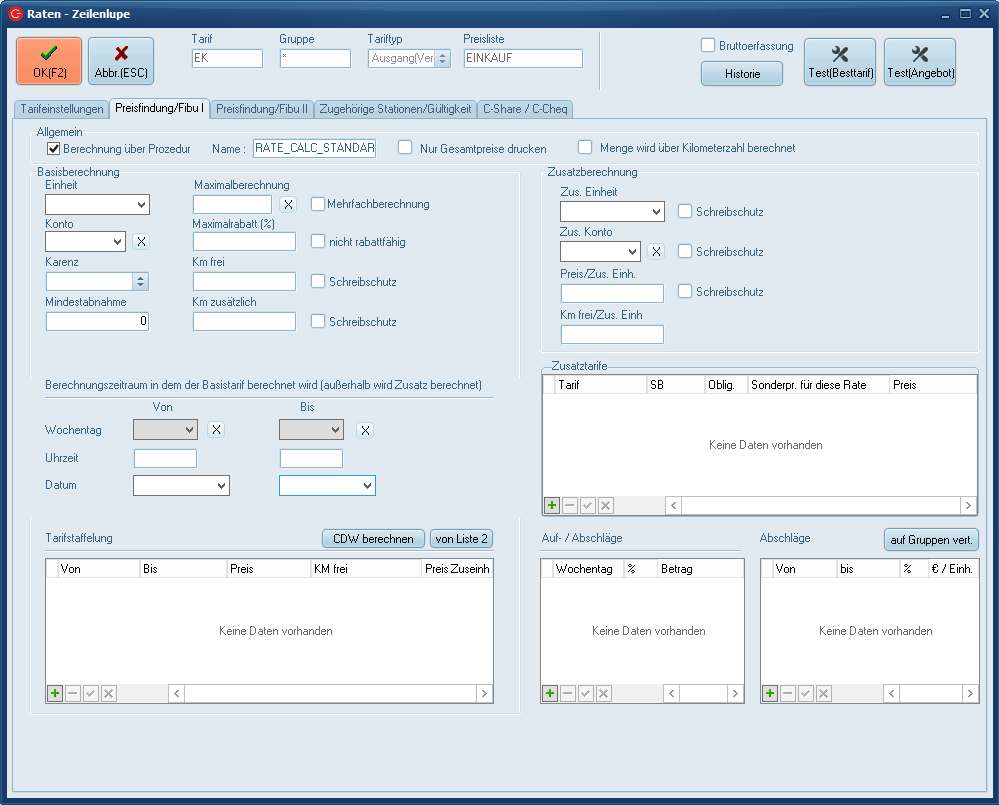
Task: Open the C-Share / C-Cheq tab
Action: [526, 109]
